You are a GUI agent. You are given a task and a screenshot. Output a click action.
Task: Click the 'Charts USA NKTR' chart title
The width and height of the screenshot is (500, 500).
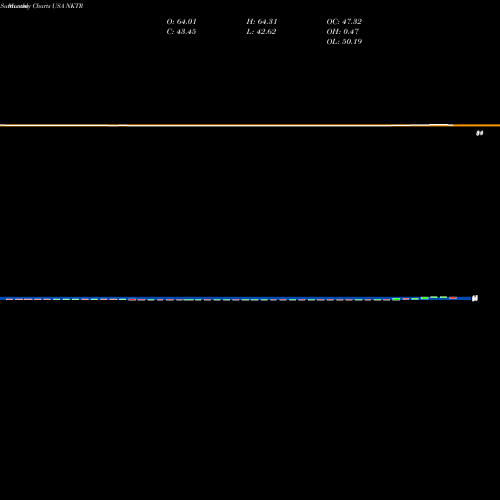(58, 6)
